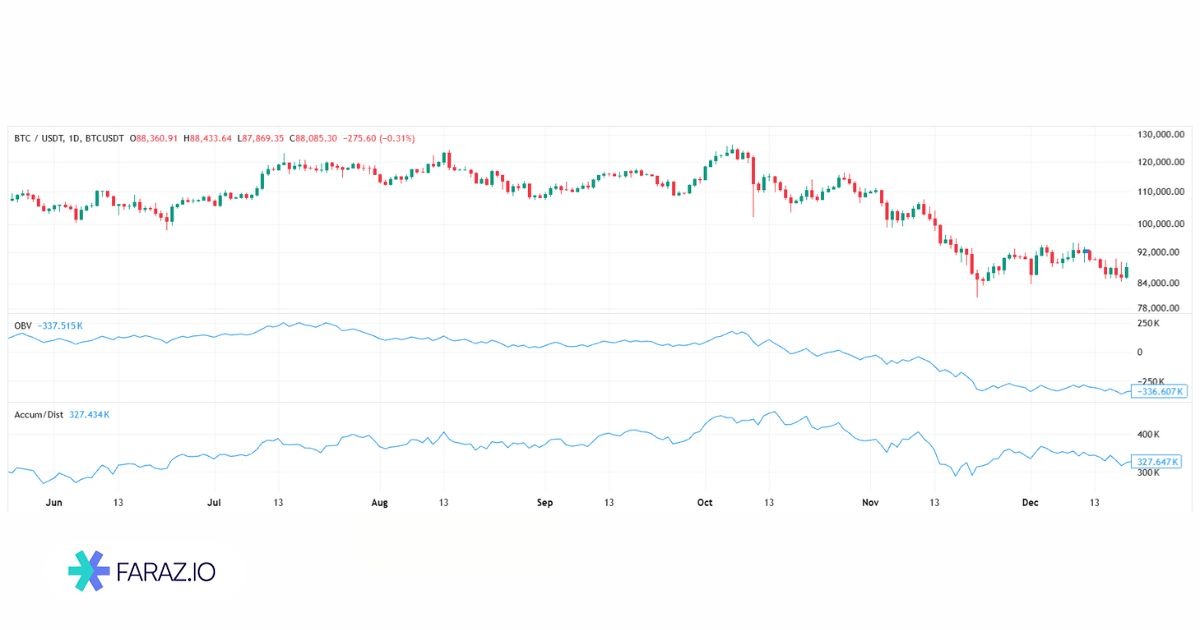Viewport: 1200px width, 630px height.
Task: Select the Nov time axis label
Action: [x=870, y=502]
